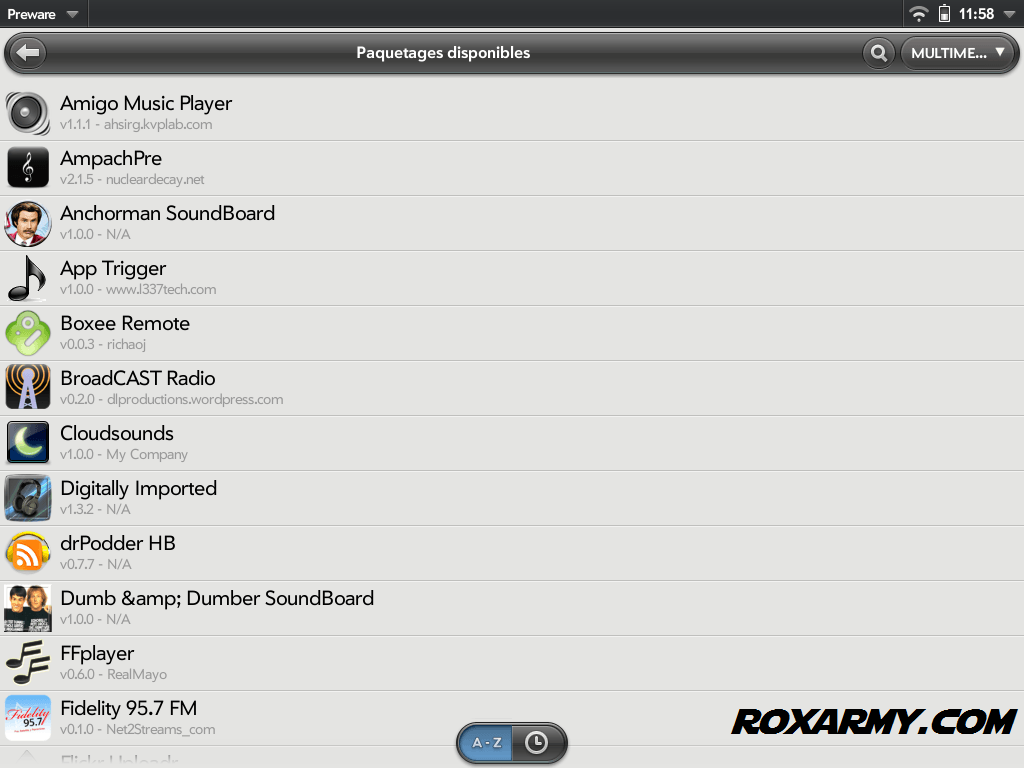The height and width of the screenshot is (768, 1024).
Task: Open the package search magnifier
Action: coord(878,53)
